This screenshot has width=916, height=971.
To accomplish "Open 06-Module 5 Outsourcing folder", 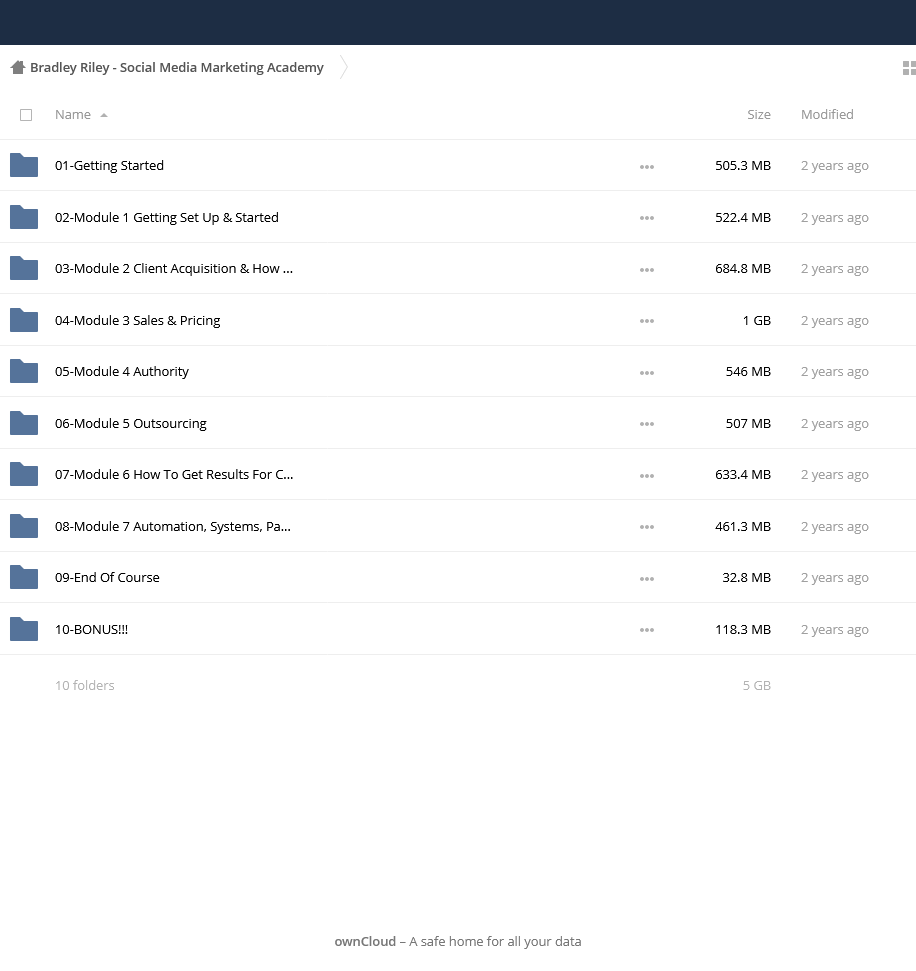I will click(131, 423).
